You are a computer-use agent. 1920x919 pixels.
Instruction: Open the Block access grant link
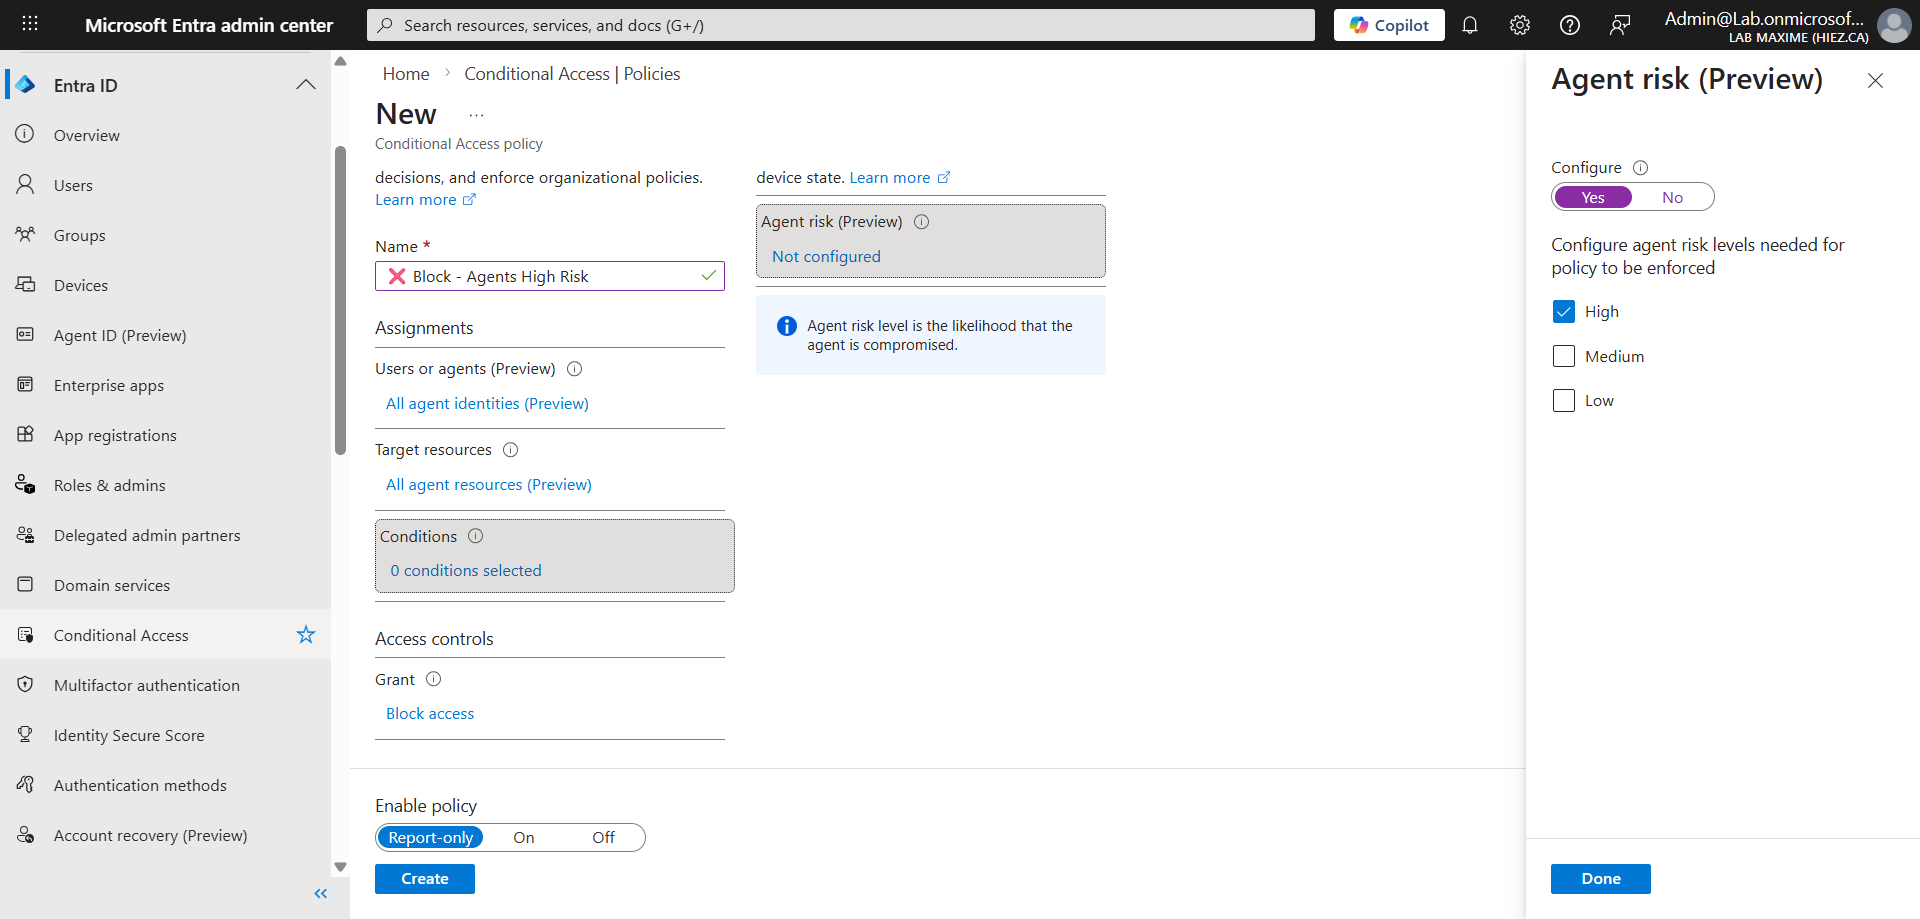(x=430, y=714)
